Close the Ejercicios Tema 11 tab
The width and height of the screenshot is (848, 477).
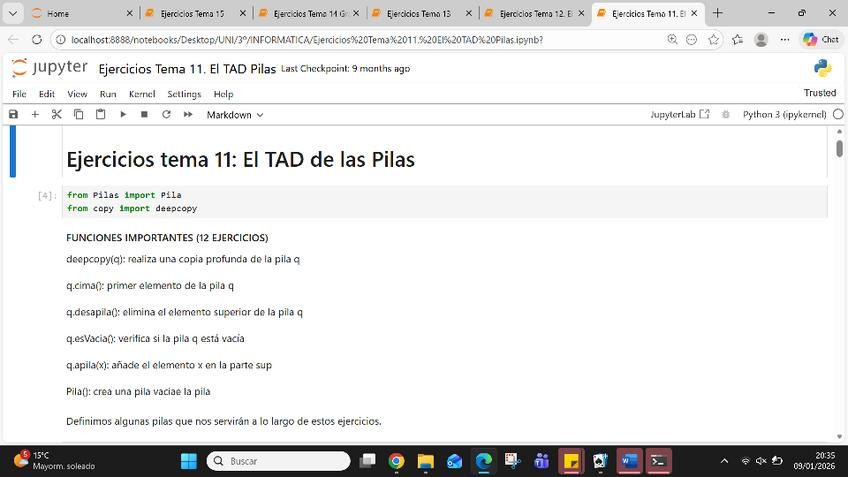coord(694,14)
